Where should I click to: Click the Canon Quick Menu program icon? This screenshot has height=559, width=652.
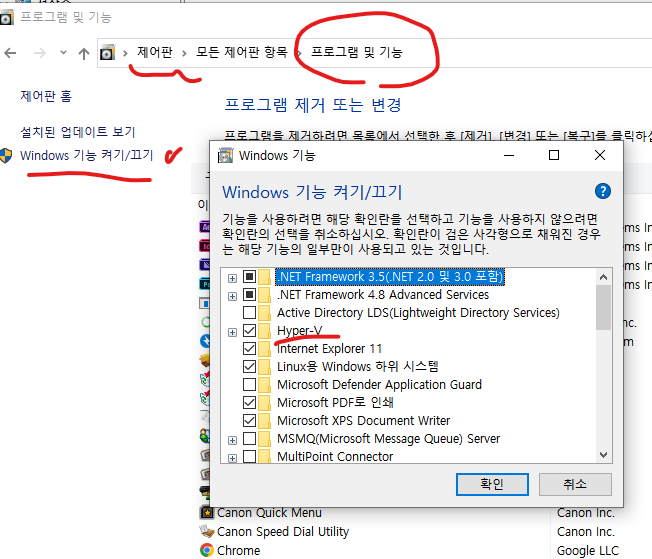[207, 513]
